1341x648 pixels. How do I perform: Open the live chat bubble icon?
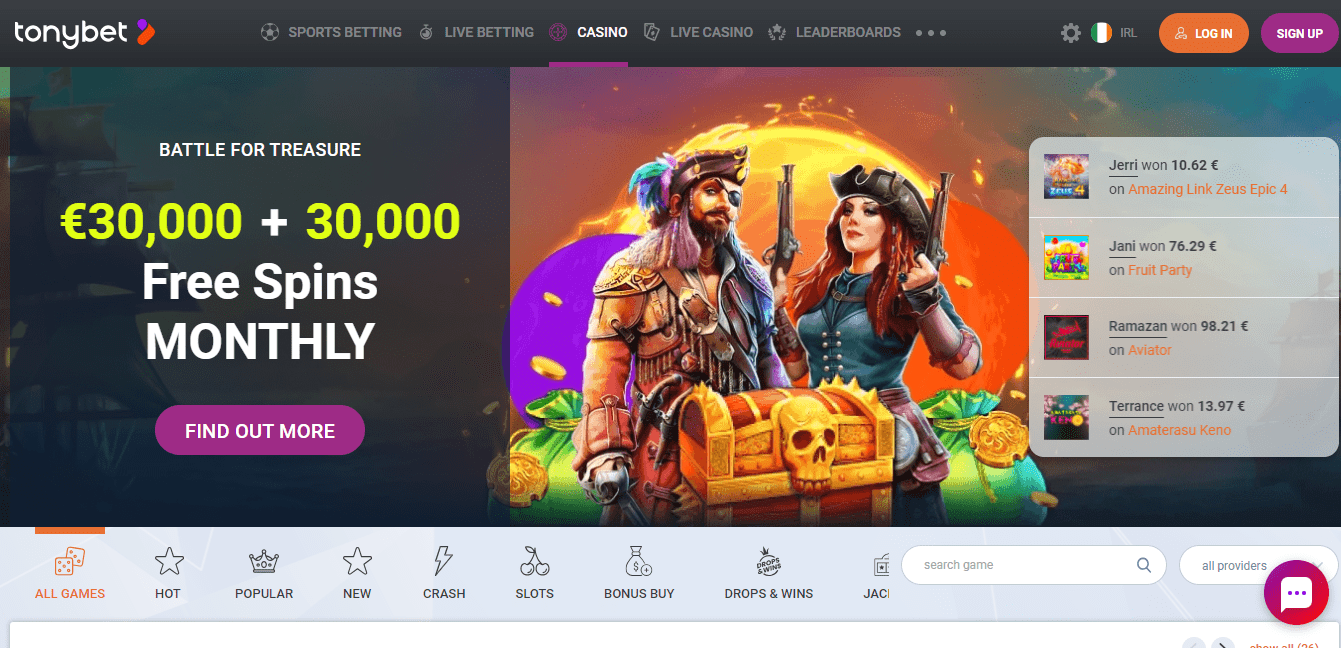pyautogui.click(x=1296, y=593)
